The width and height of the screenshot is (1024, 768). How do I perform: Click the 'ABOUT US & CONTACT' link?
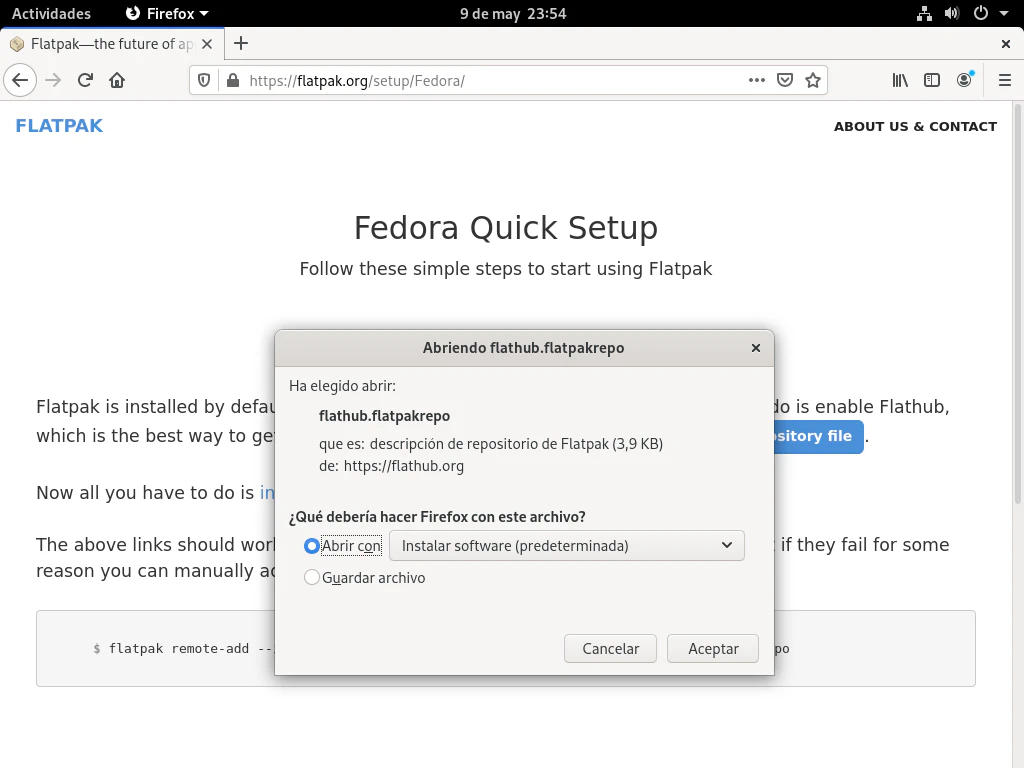[915, 126]
